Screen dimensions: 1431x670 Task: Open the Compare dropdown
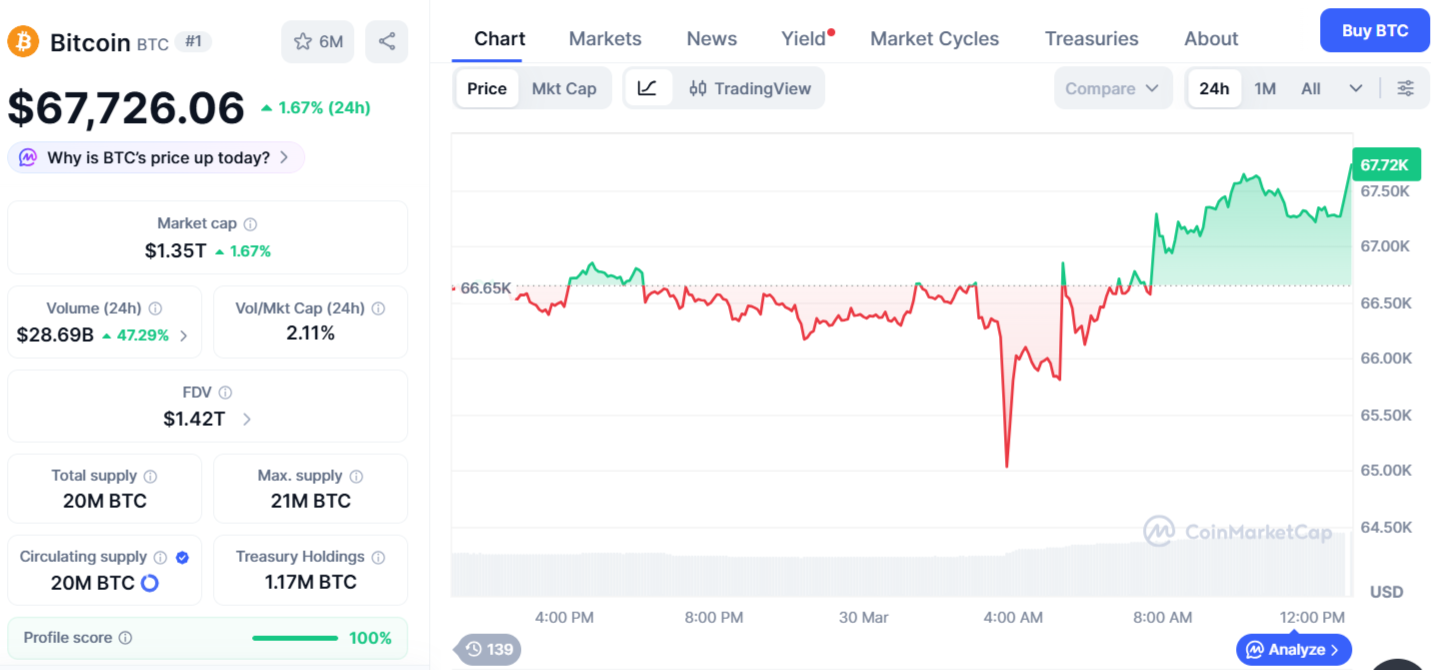pyautogui.click(x=1112, y=88)
